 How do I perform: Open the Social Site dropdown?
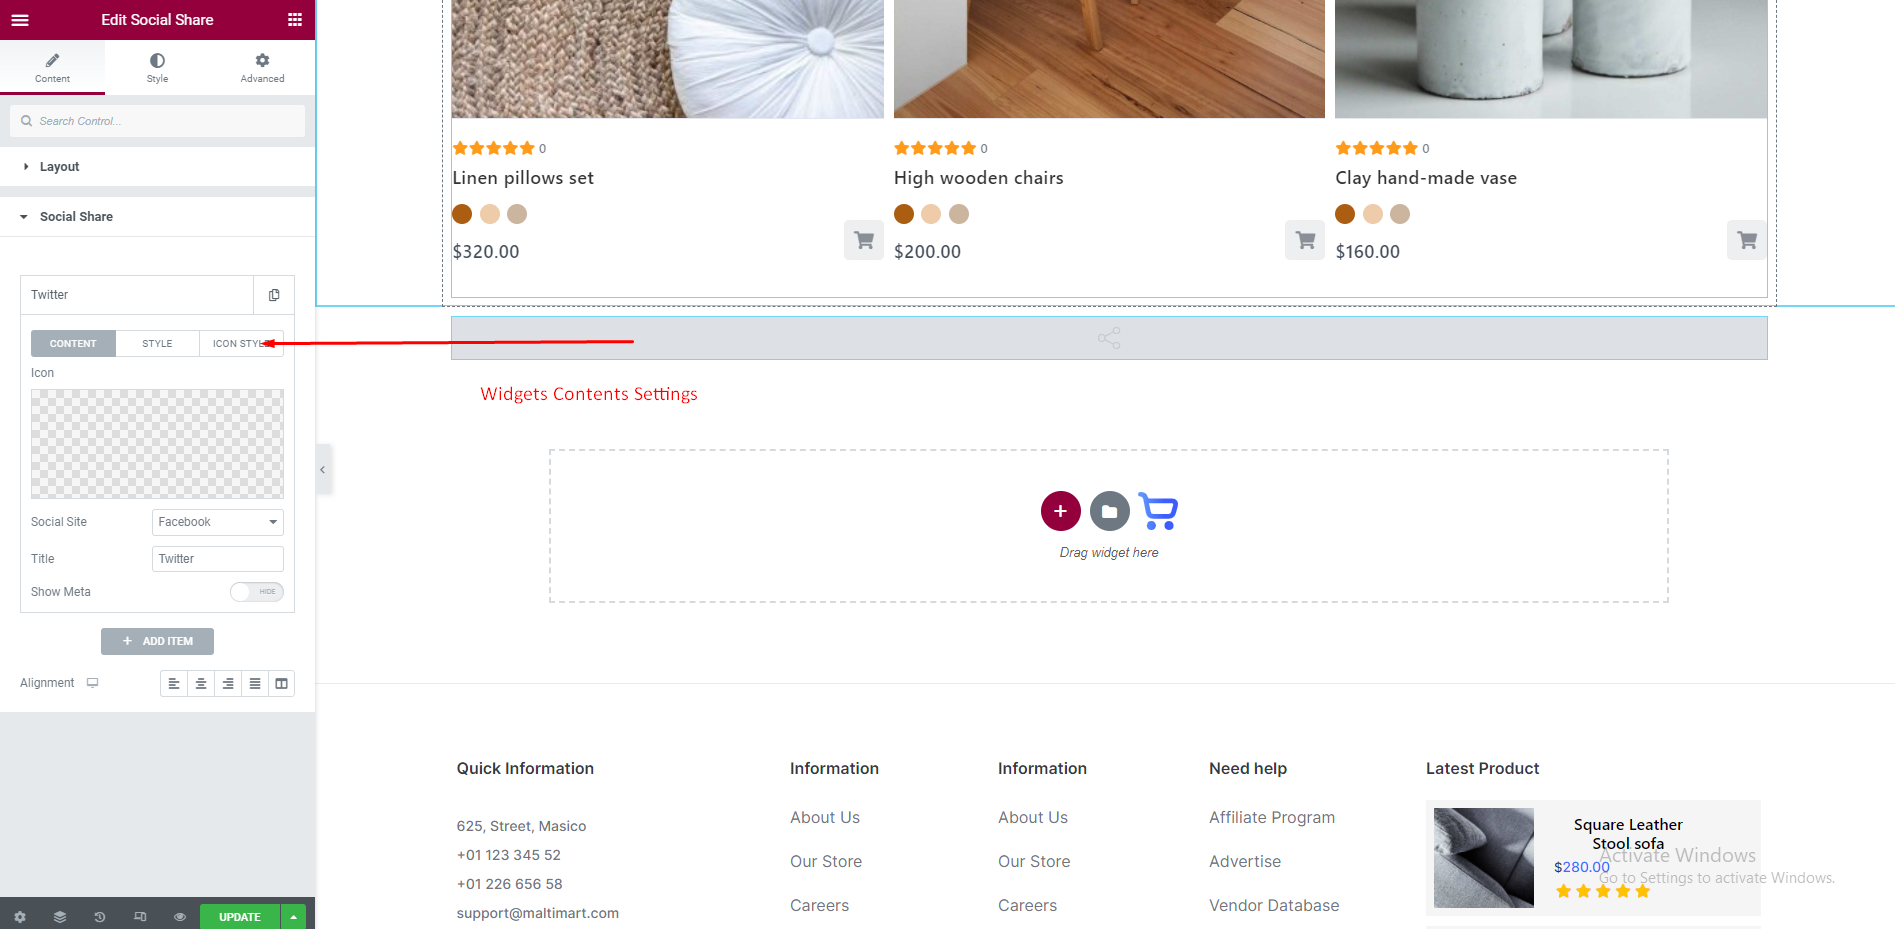coord(217,522)
